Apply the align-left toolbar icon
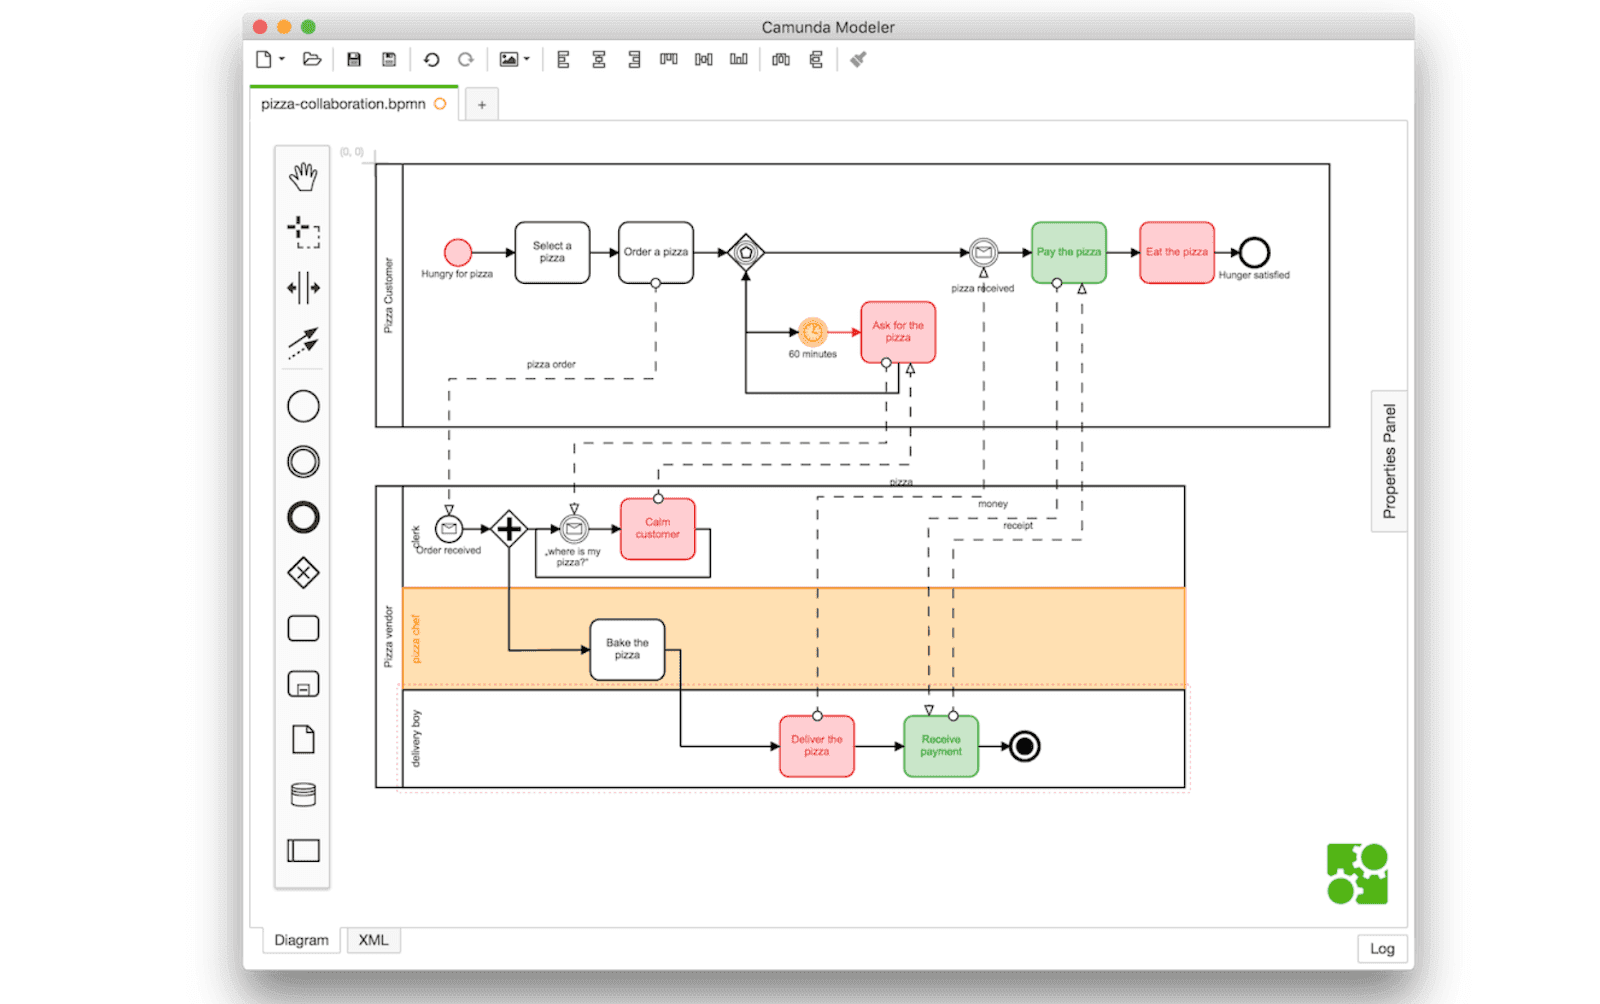The height and width of the screenshot is (1004, 1600). pyautogui.click(x=562, y=60)
